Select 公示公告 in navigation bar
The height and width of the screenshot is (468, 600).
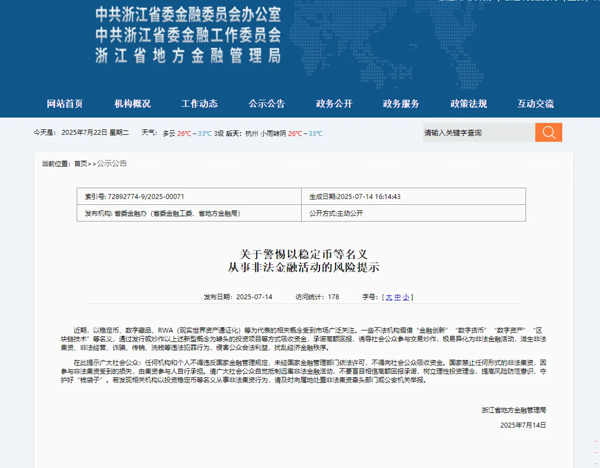coord(266,103)
